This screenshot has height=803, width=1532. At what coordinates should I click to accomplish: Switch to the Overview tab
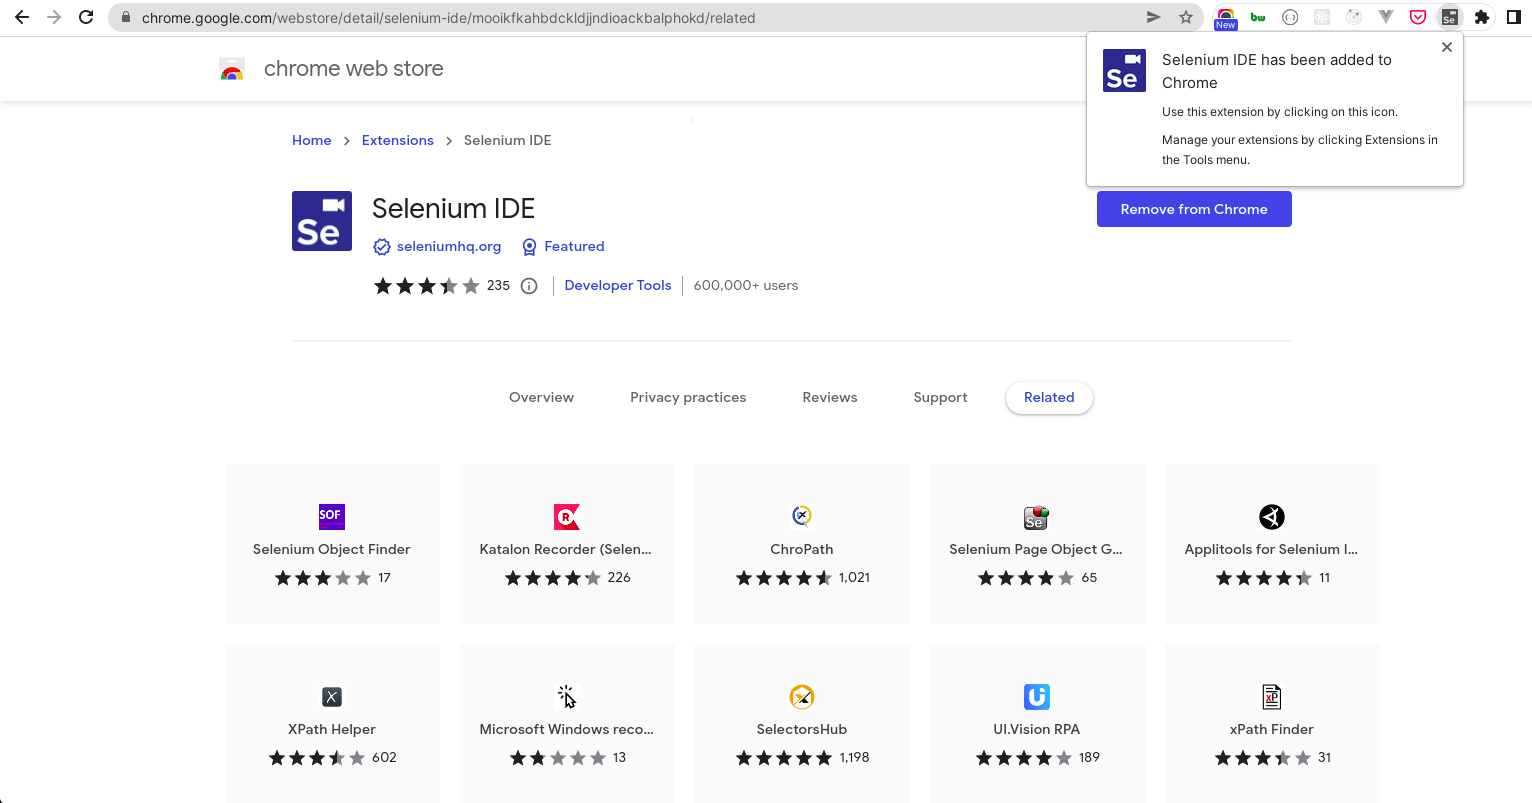541,397
